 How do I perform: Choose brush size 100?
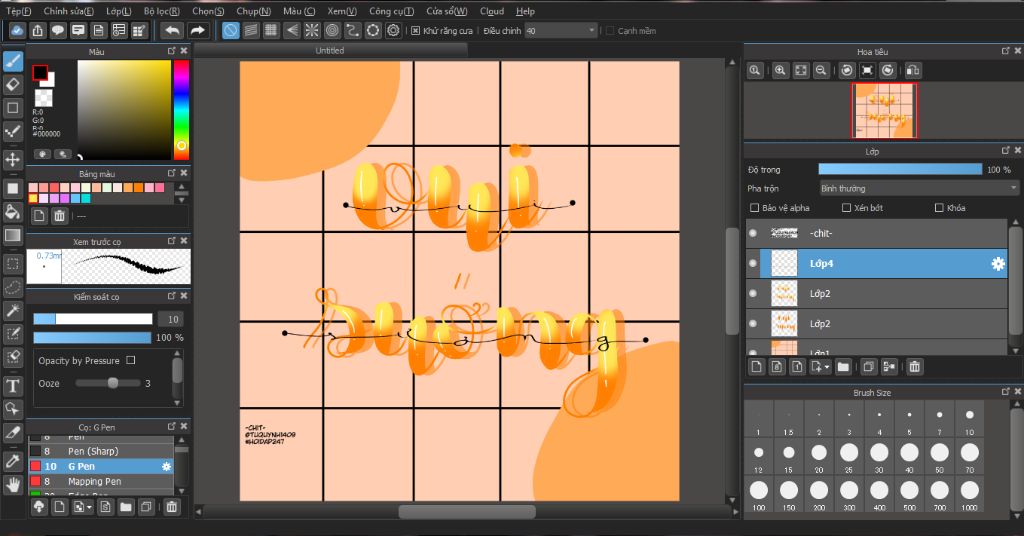click(759, 494)
